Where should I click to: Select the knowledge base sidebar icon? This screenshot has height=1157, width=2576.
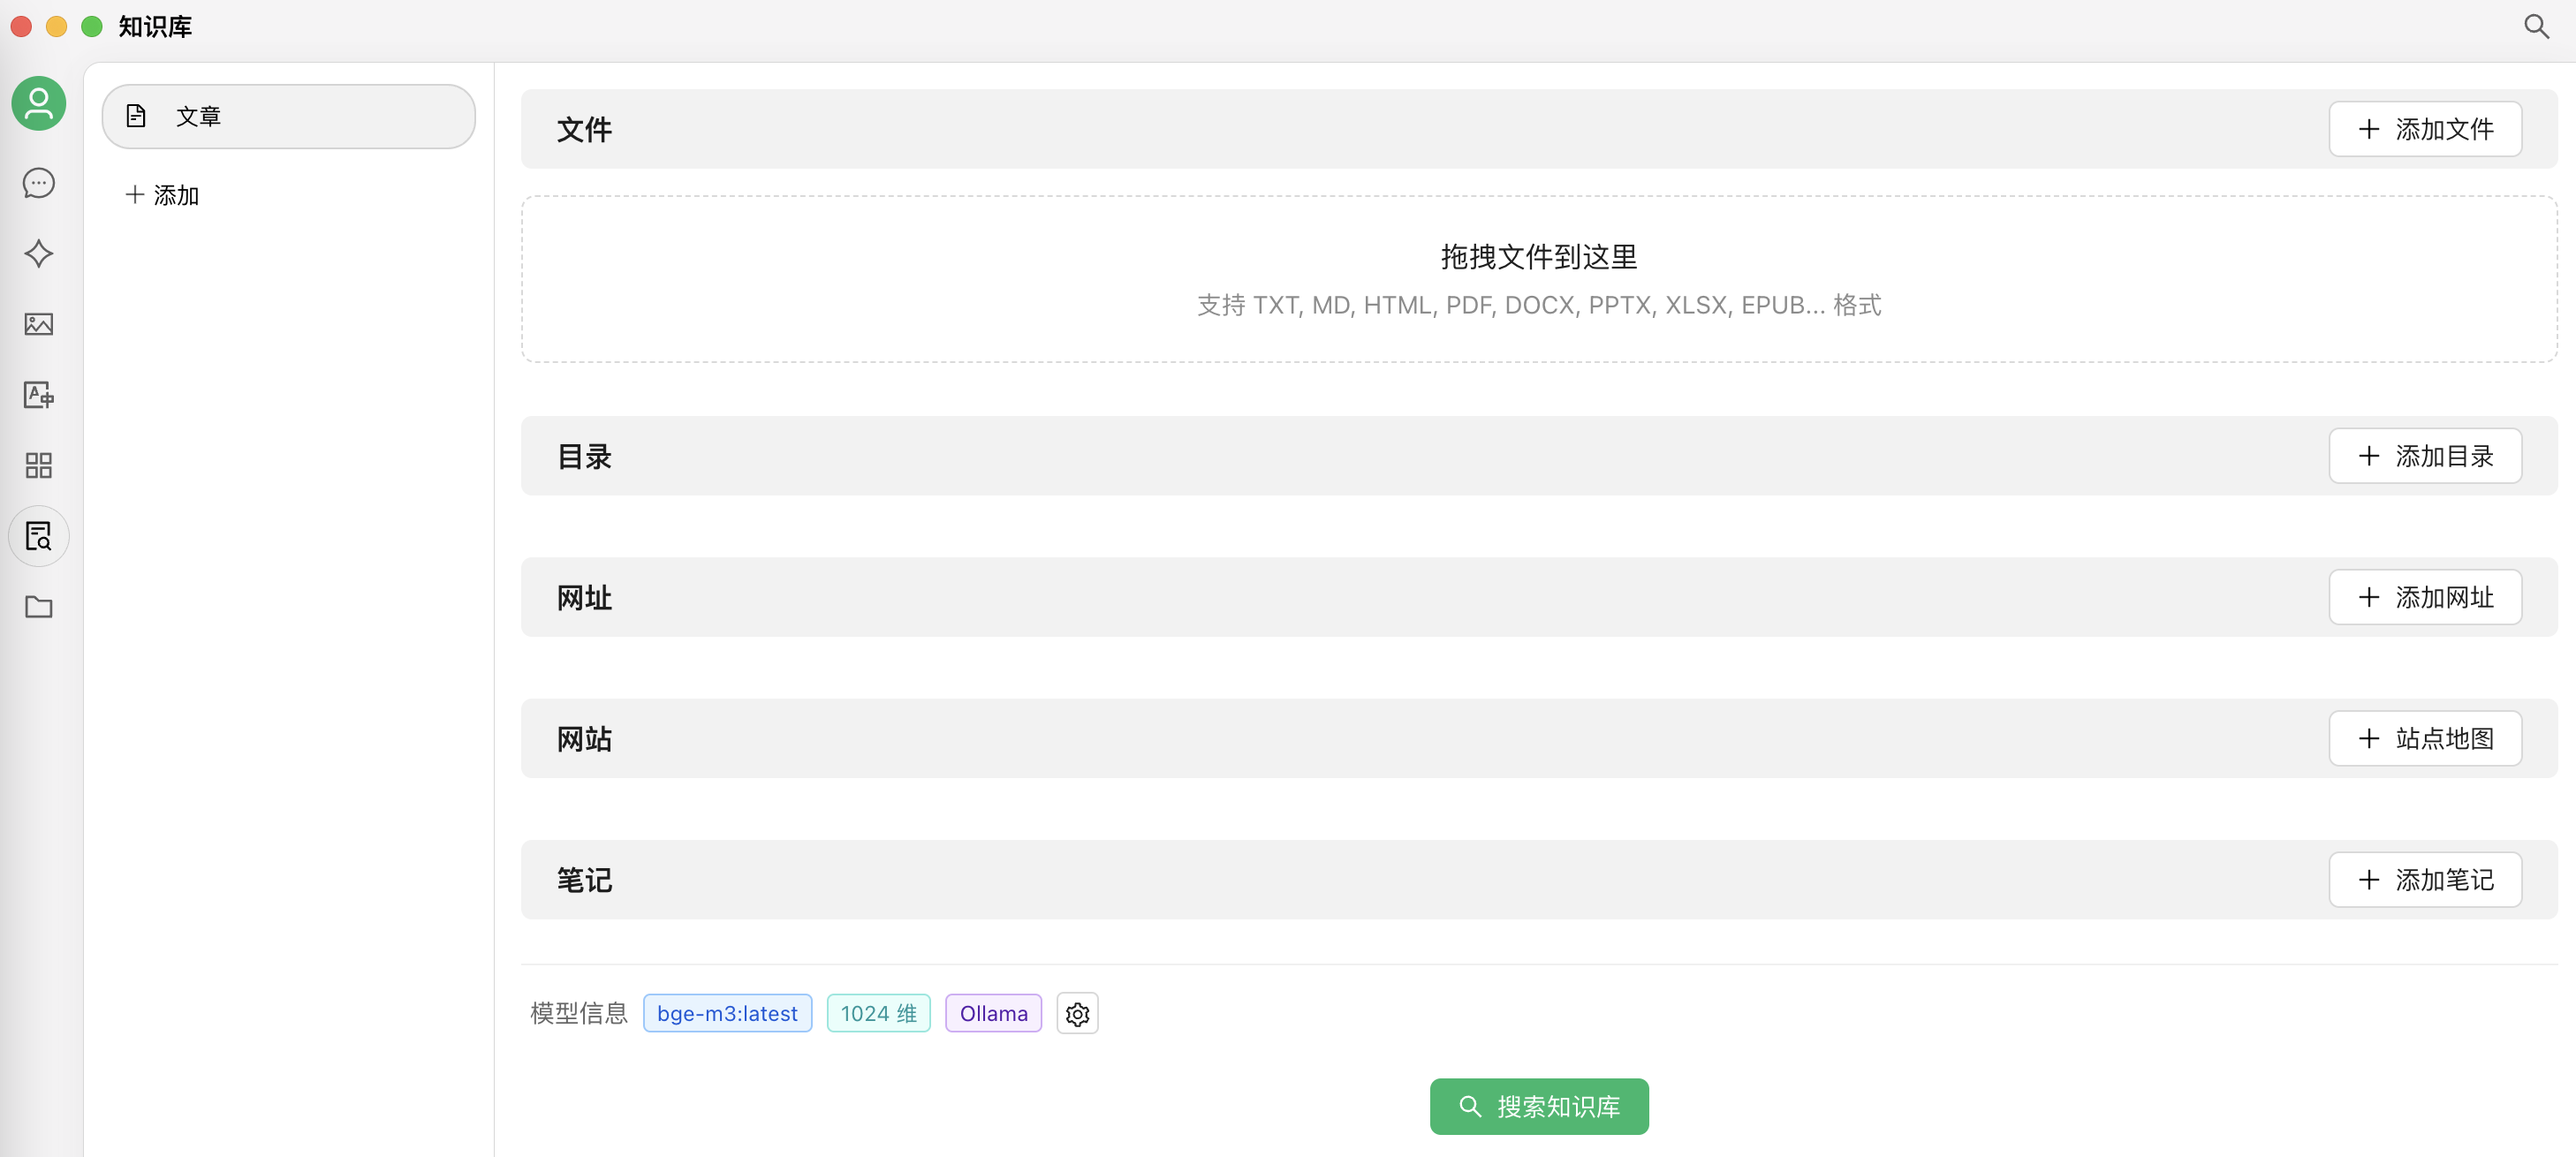(38, 536)
